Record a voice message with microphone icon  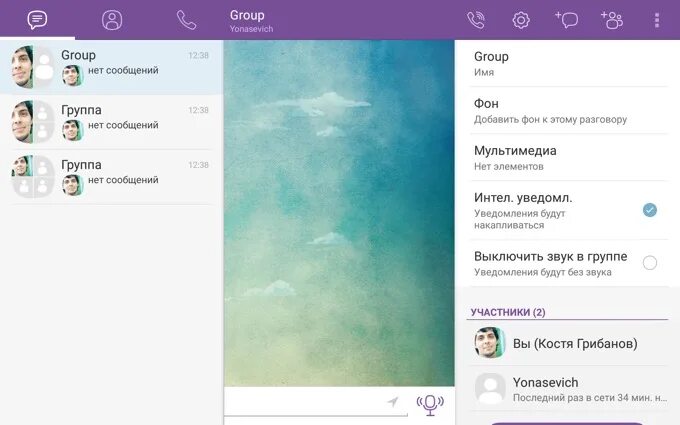point(430,405)
